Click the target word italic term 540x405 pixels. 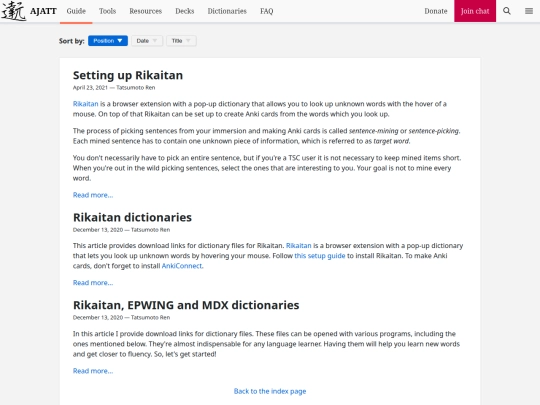[391, 141]
